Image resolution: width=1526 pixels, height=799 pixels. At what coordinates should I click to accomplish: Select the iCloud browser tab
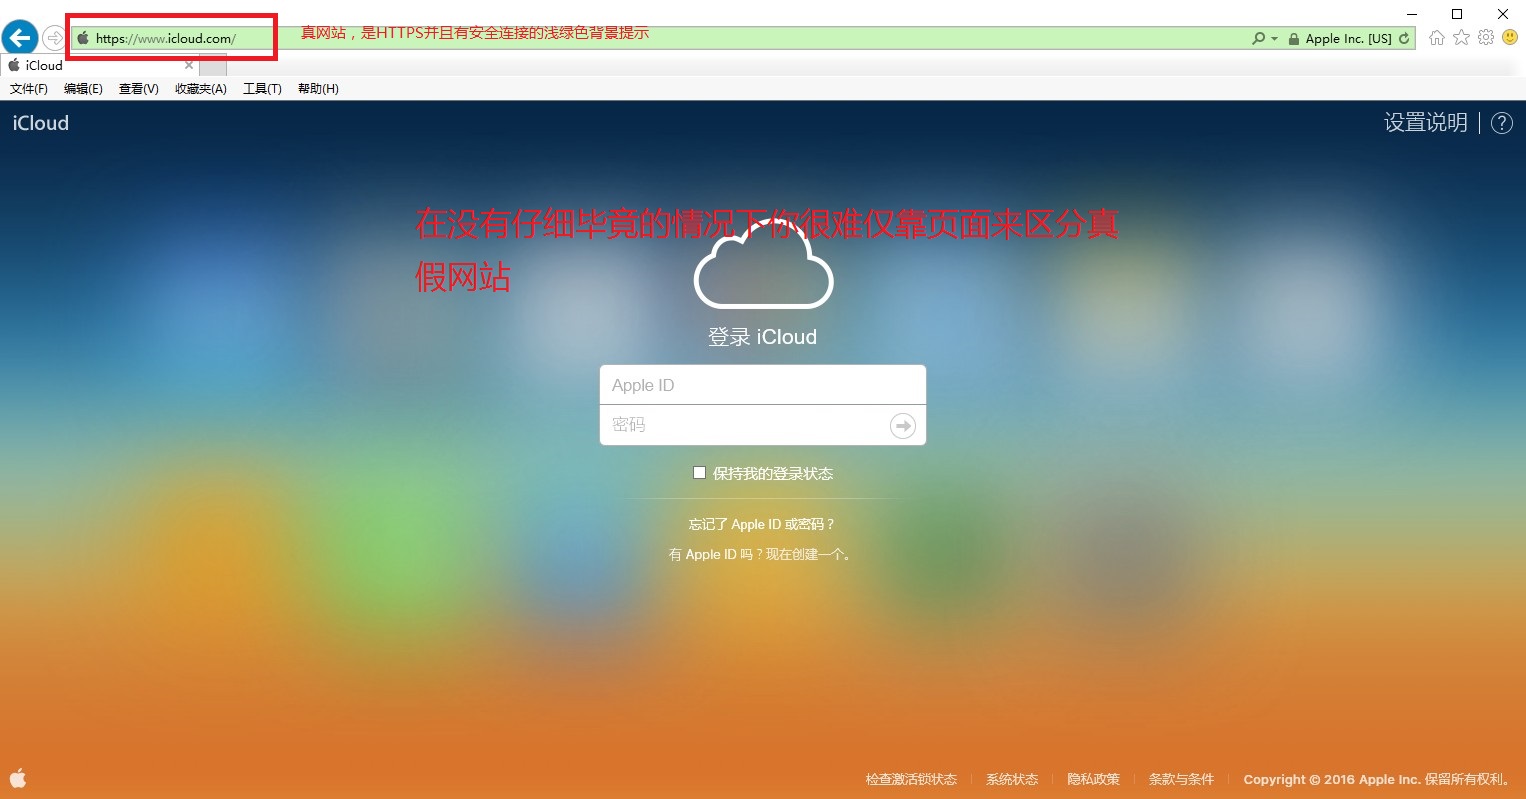(x=100, y=66)
